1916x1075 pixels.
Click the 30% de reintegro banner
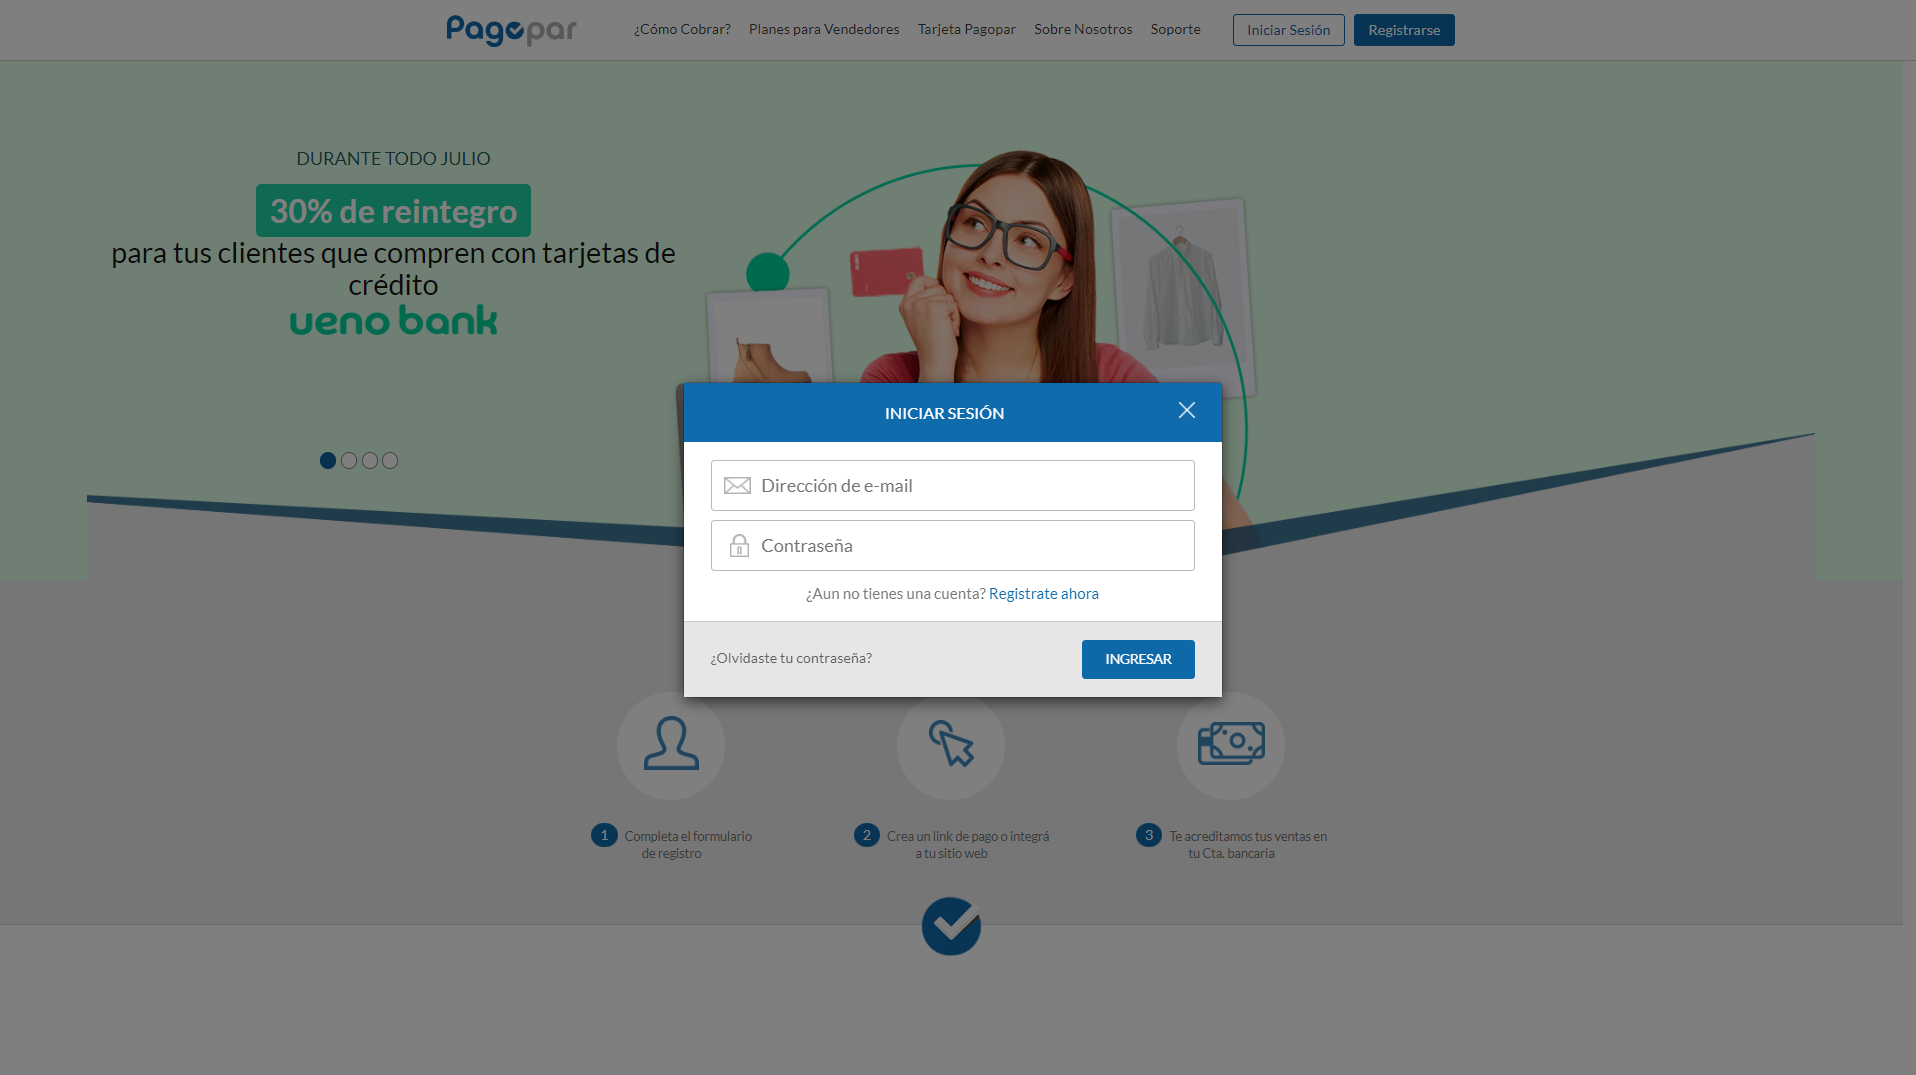coord(393,210)
